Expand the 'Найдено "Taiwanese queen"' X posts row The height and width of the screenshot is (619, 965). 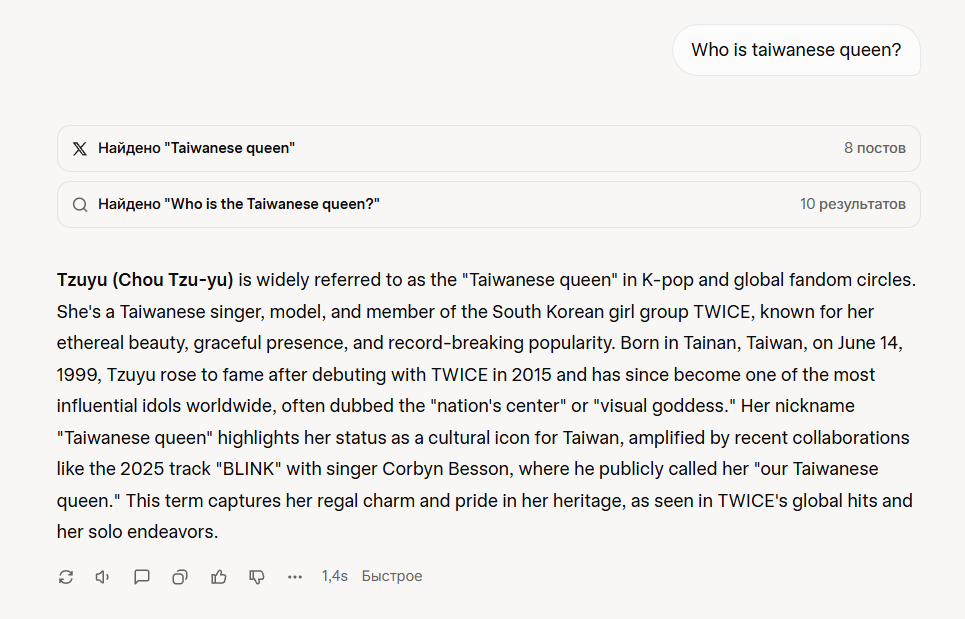pos(196,149)
